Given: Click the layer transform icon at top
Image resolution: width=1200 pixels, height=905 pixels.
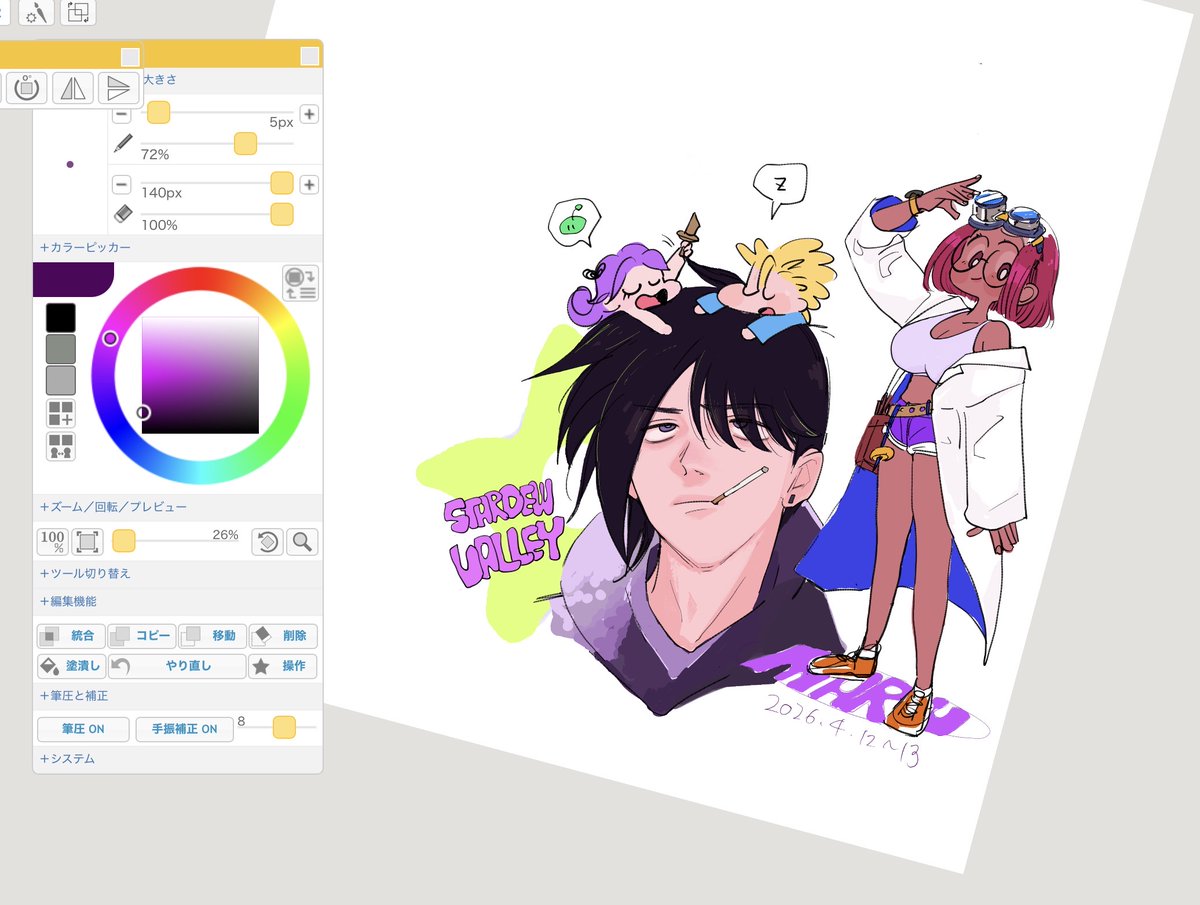Looking at the screenshot, I should point(78,12).
